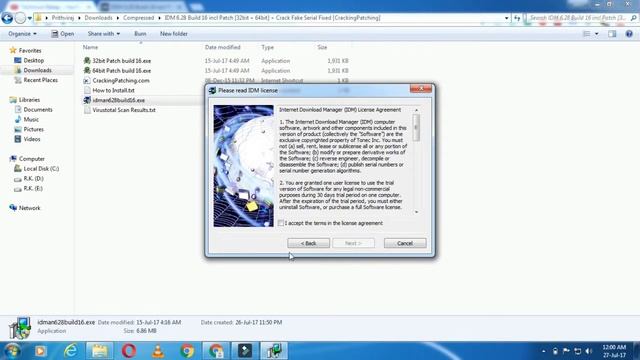This screenshot has width=640, height=360.
Task: Select How to Install.txt file
Action: (x=109, y=90)
